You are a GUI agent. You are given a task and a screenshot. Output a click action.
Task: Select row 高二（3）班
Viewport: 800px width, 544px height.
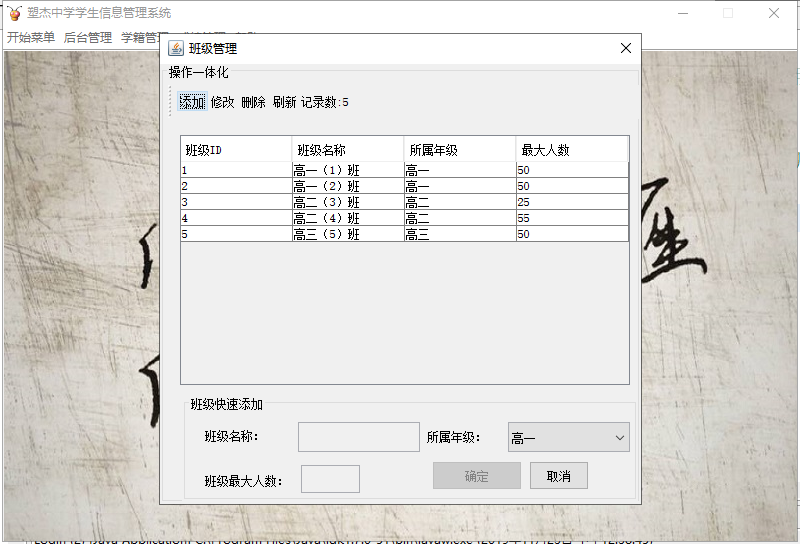(x=405, y=202)
